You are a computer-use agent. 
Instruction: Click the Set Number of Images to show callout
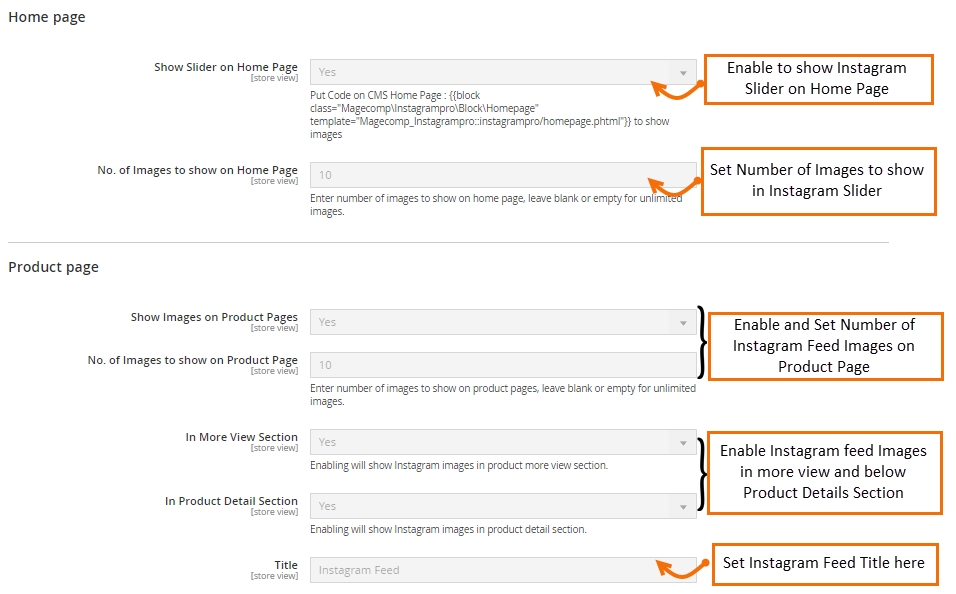tap(818, 181)
